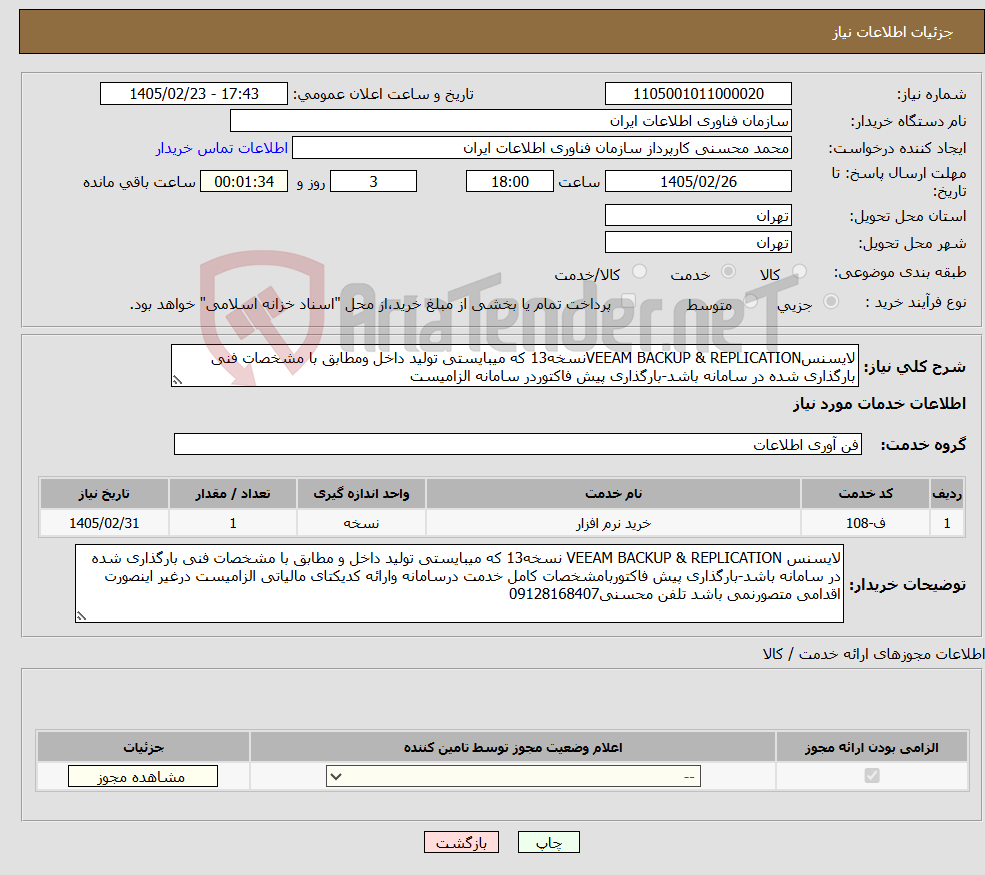
Task: Click column header نام خدمت
Action: pos(613,494)
